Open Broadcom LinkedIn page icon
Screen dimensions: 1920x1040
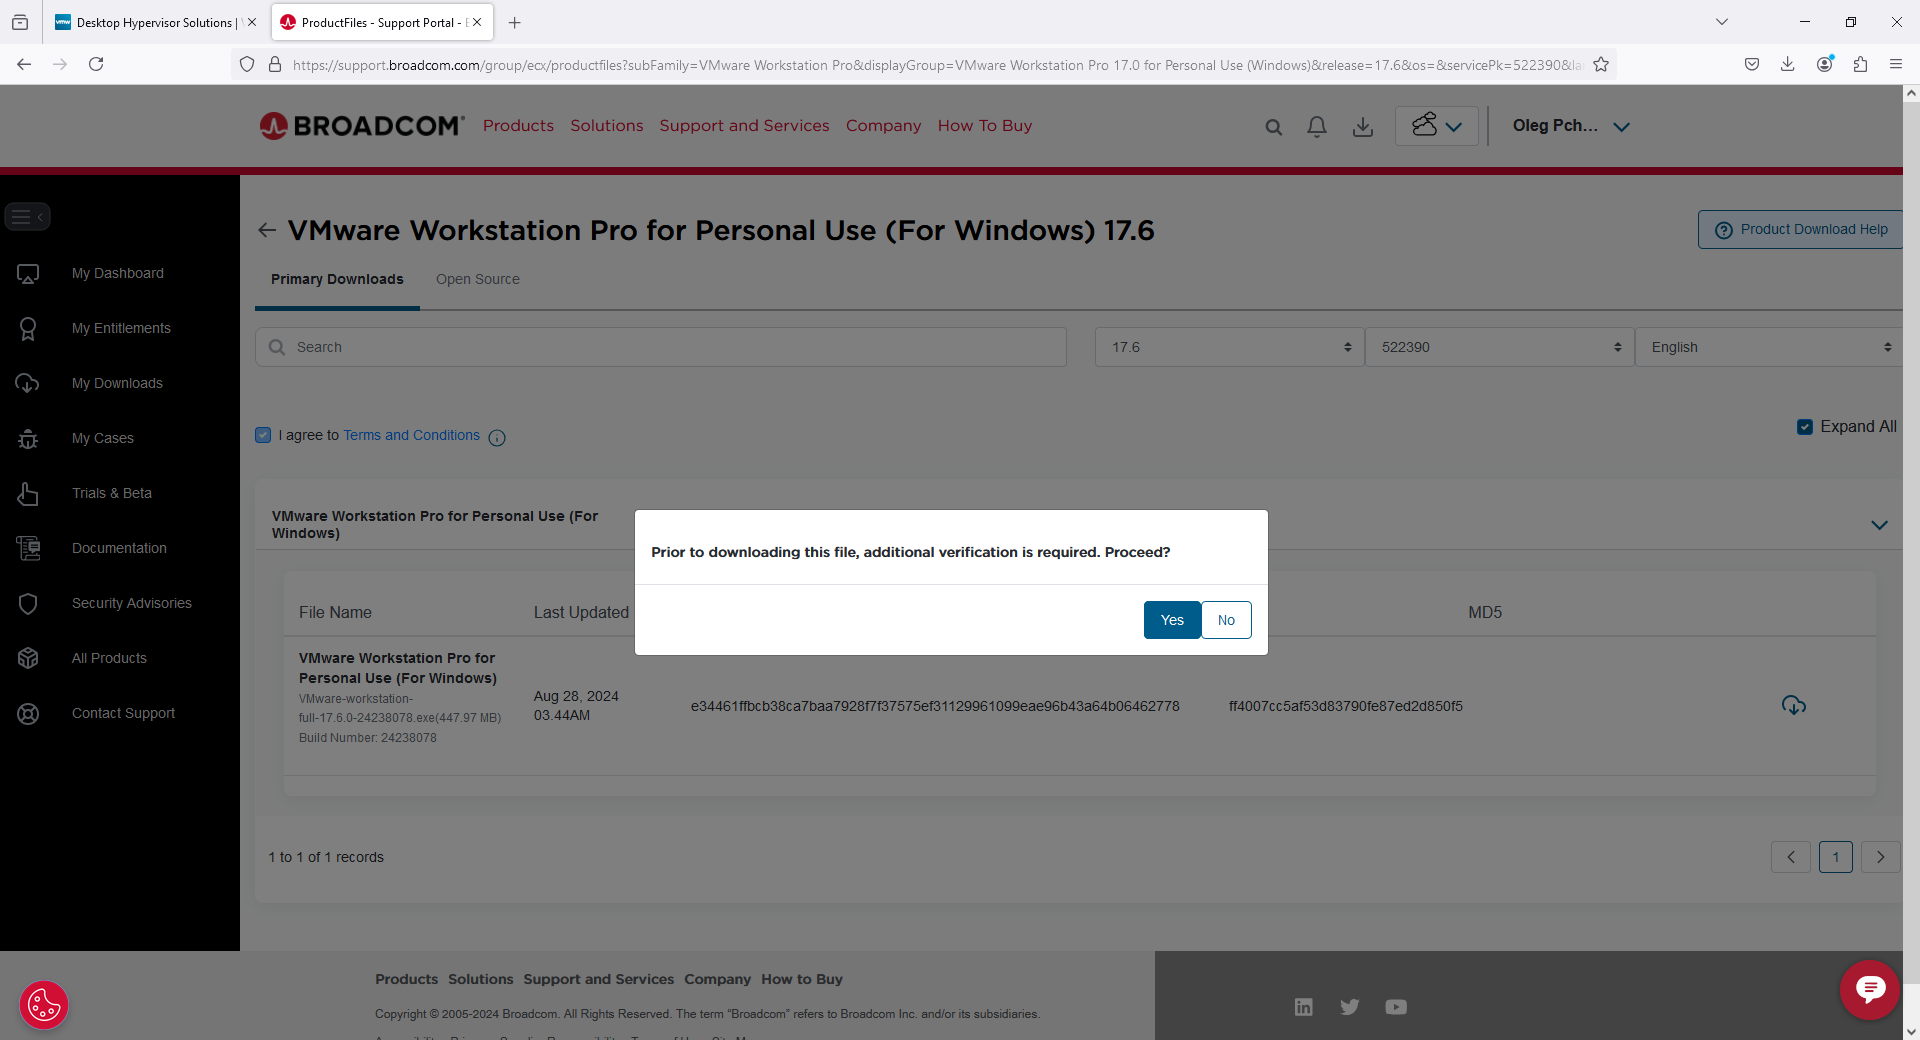pyautogui.click(x=1303, y=1007)
